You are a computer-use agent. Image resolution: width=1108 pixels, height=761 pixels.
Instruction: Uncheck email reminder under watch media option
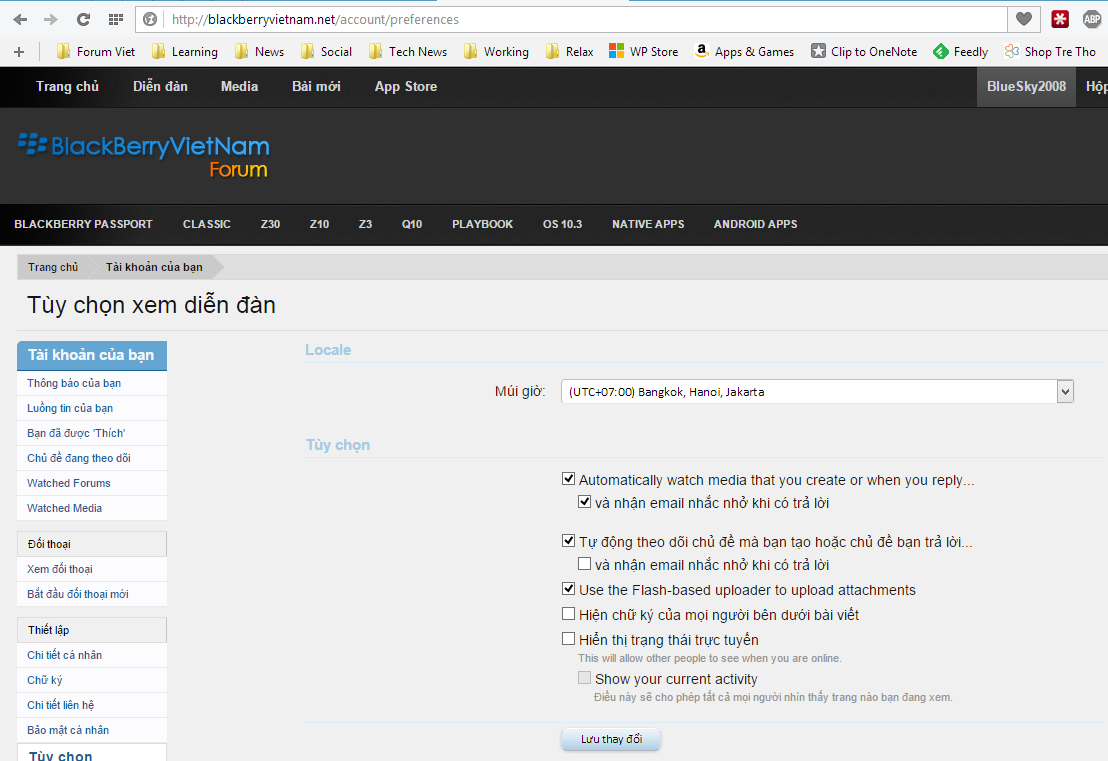[x=584, y=502]
